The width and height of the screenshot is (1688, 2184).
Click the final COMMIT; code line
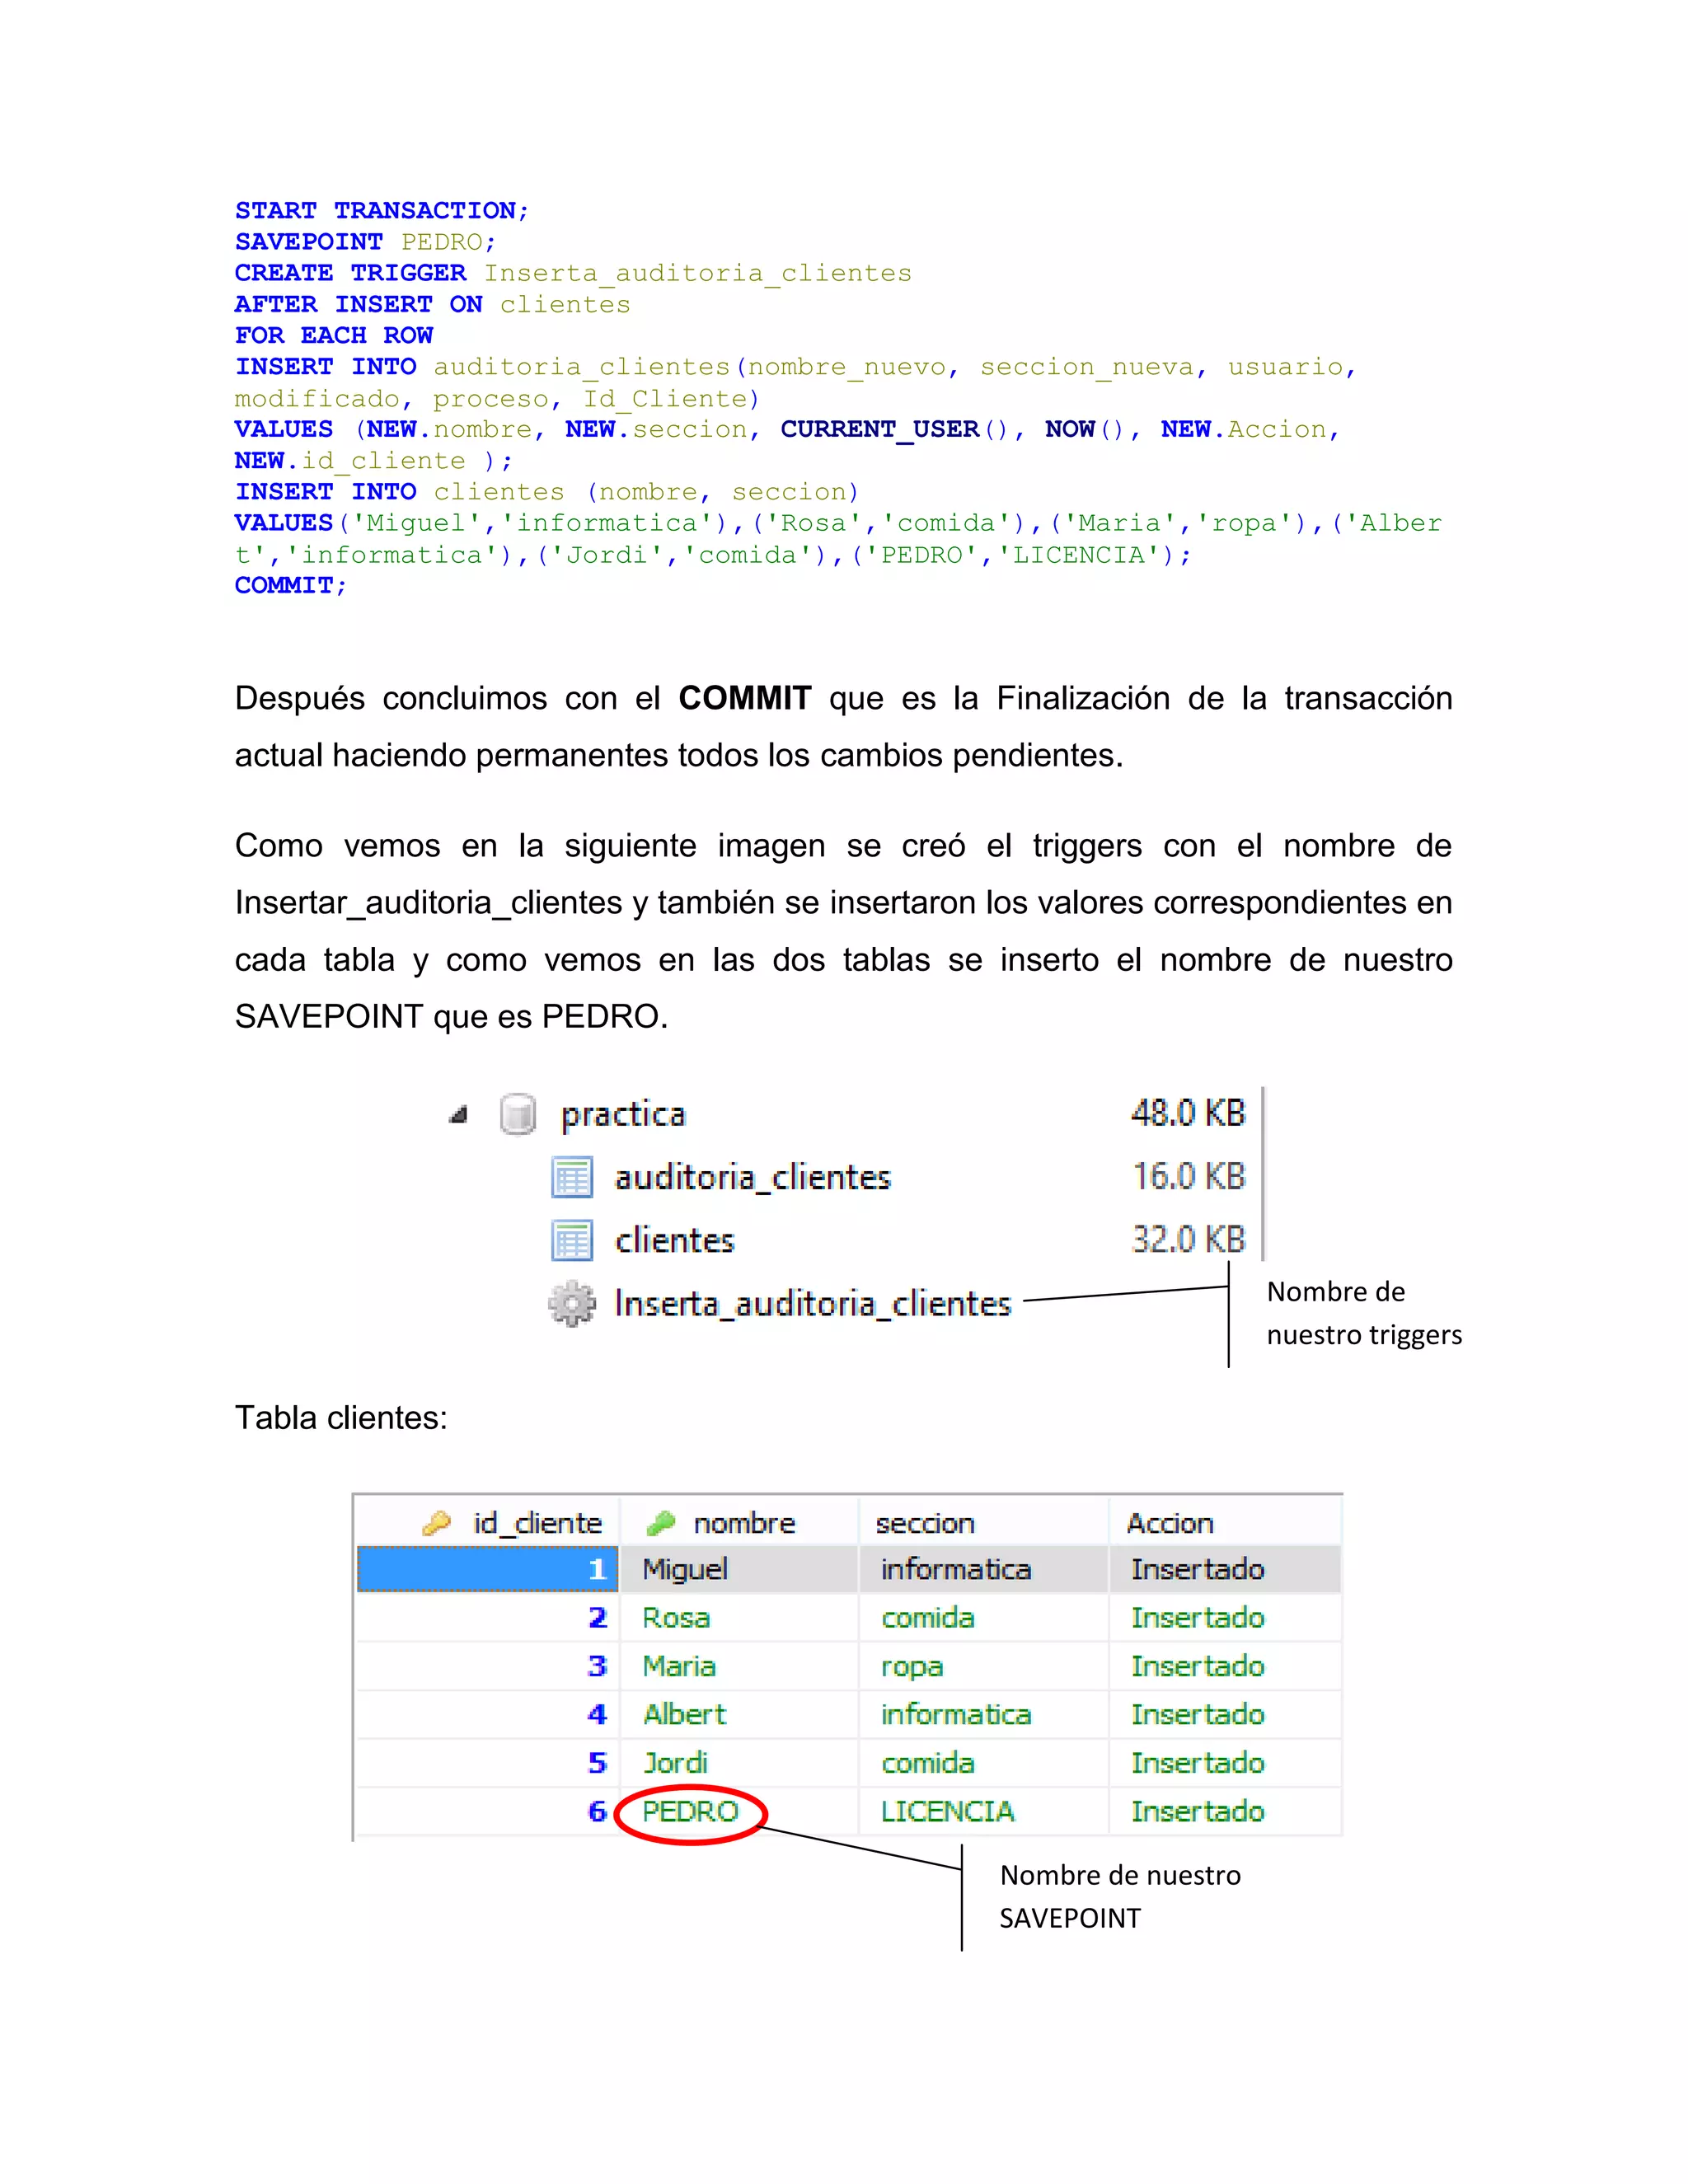pyautogui.click(x=291, y=585)
